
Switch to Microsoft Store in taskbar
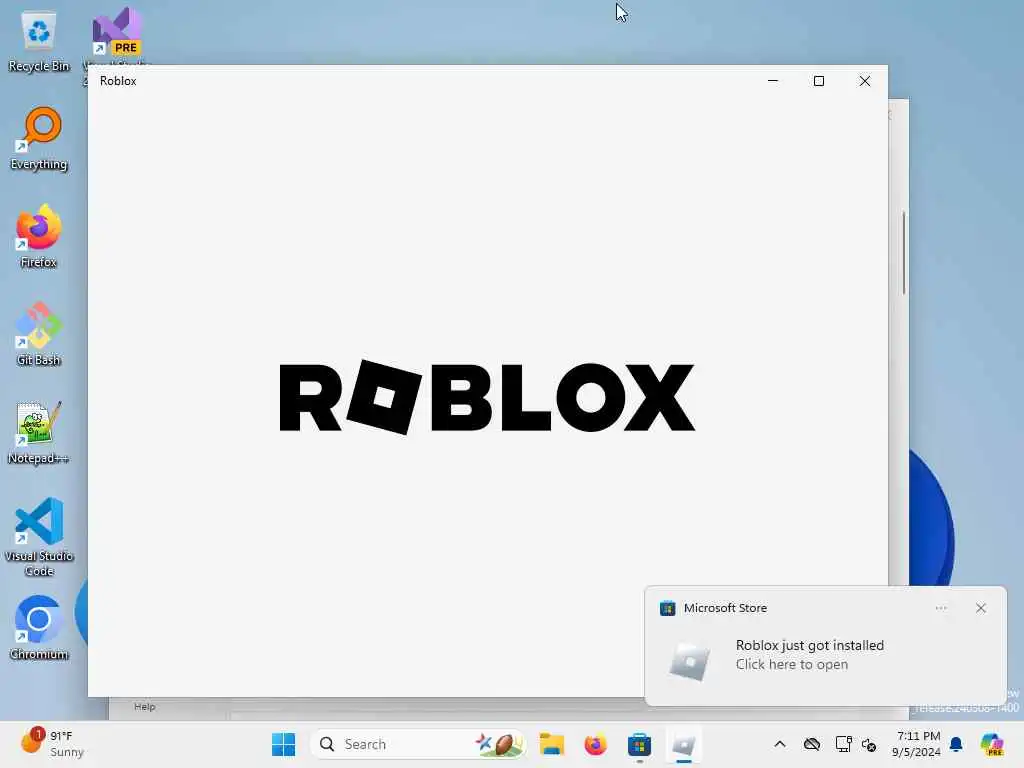pos(639,744)
